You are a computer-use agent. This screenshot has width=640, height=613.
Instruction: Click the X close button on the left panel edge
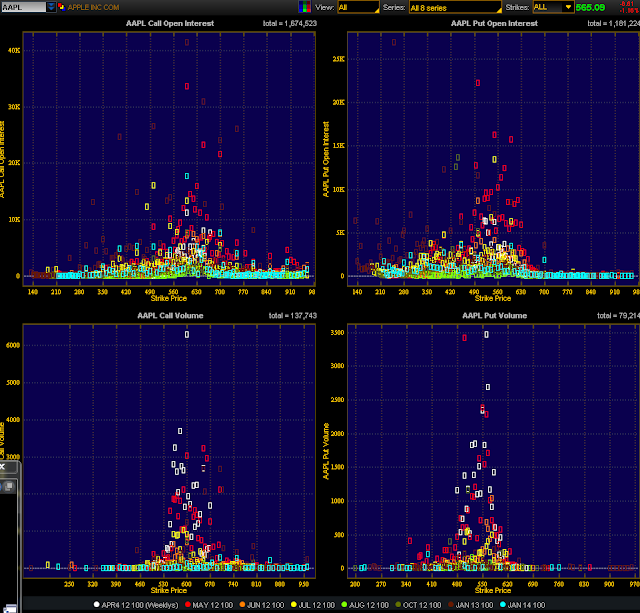click(2, 466)
